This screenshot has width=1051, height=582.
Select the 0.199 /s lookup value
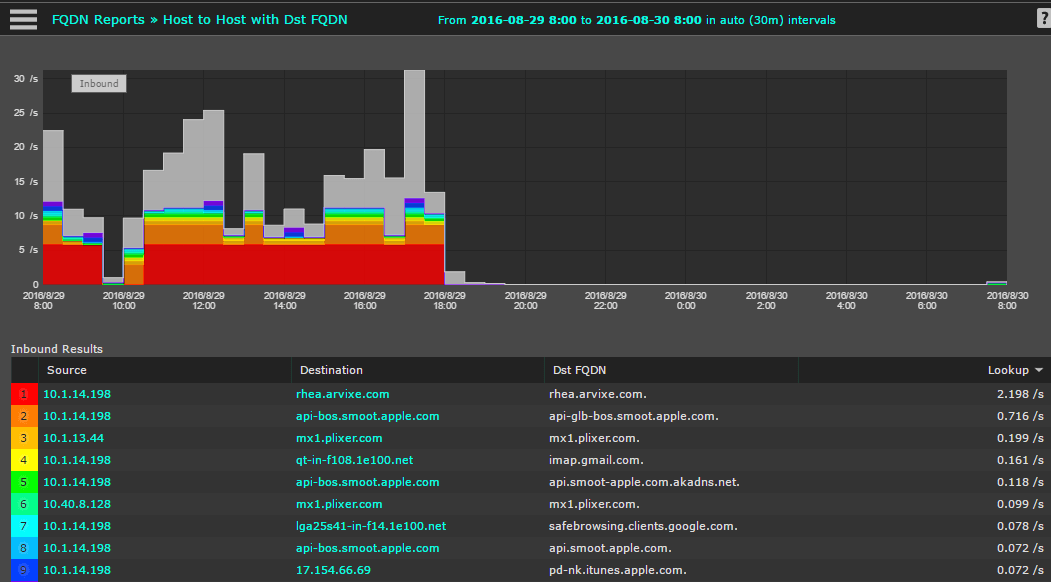(1021, 439)
